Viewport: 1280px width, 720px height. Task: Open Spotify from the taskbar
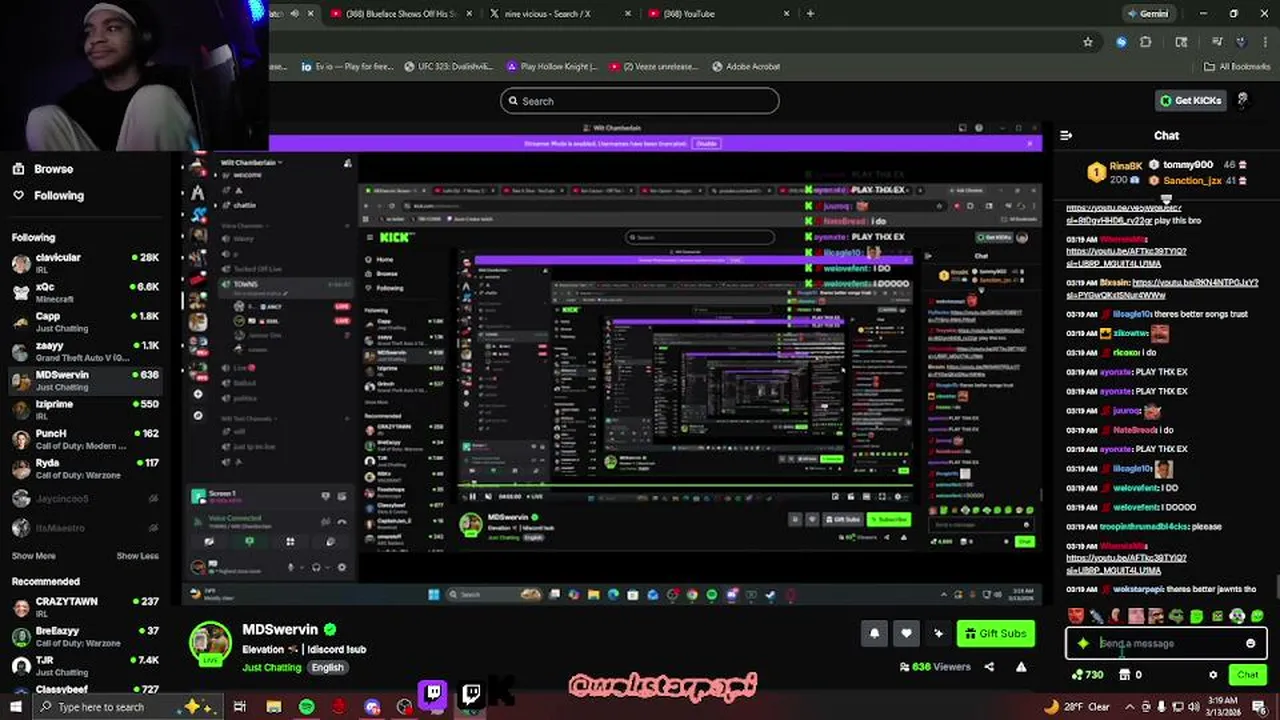306,707
